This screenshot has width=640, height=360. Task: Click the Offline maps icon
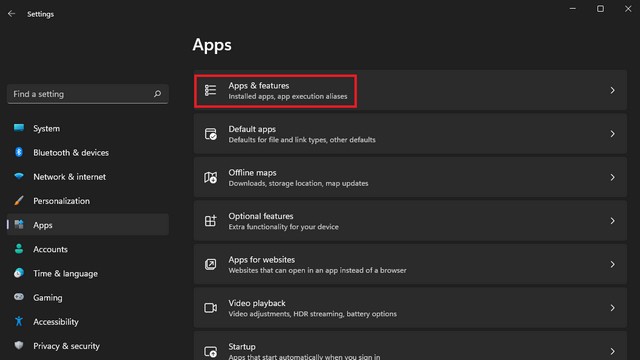coord(211,178)
